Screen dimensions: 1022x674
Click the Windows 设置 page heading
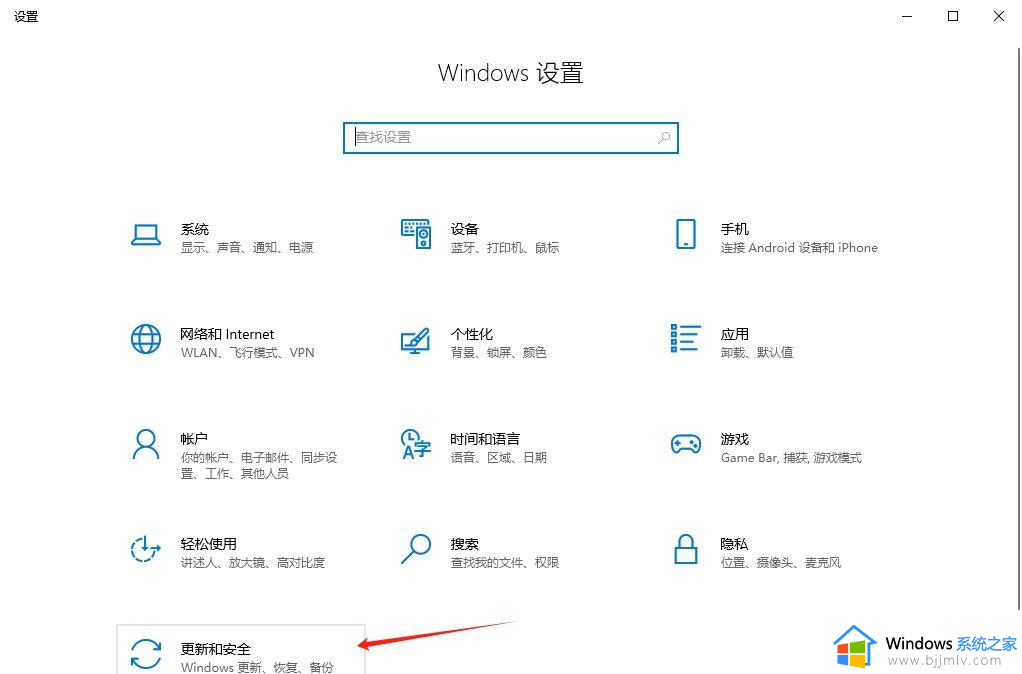[x=510, y=73]
